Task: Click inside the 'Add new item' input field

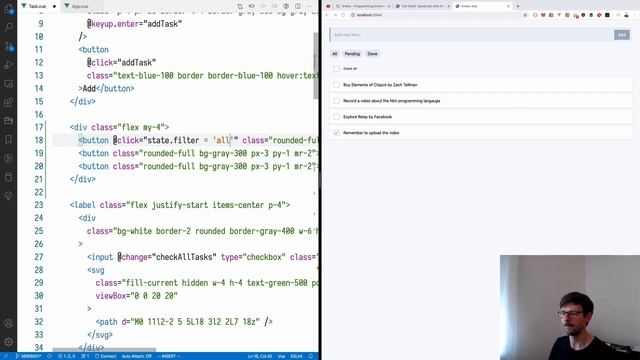Action: 471,35
